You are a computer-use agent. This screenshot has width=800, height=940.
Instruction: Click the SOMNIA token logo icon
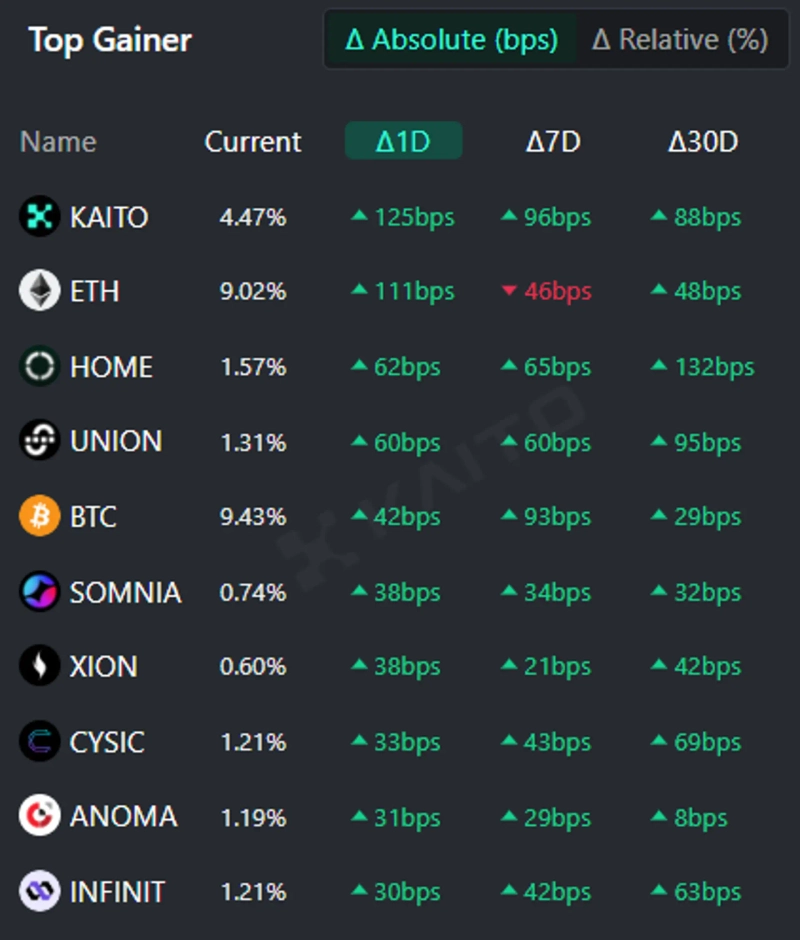[x=40, y=592]
